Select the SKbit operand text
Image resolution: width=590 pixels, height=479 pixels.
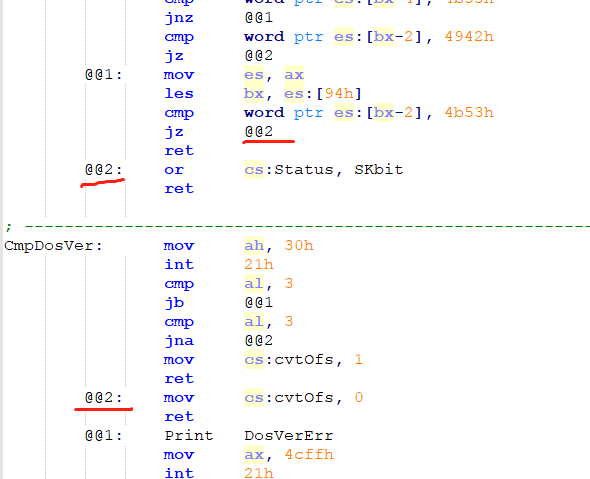point(379,170)
